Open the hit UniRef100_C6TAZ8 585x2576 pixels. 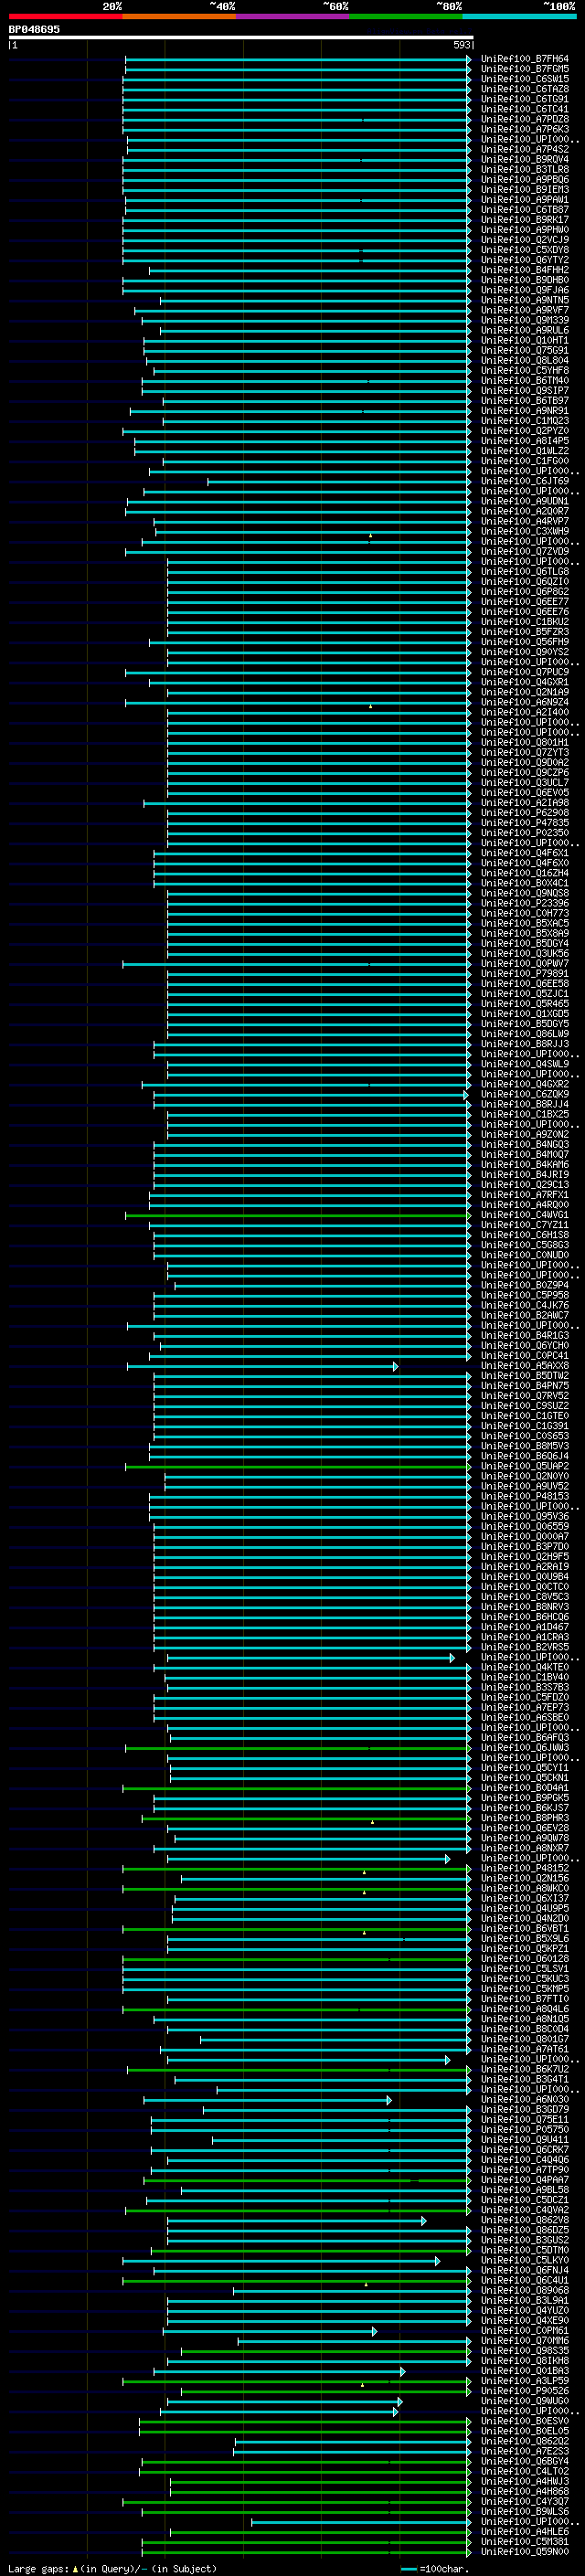coord(525,89)
